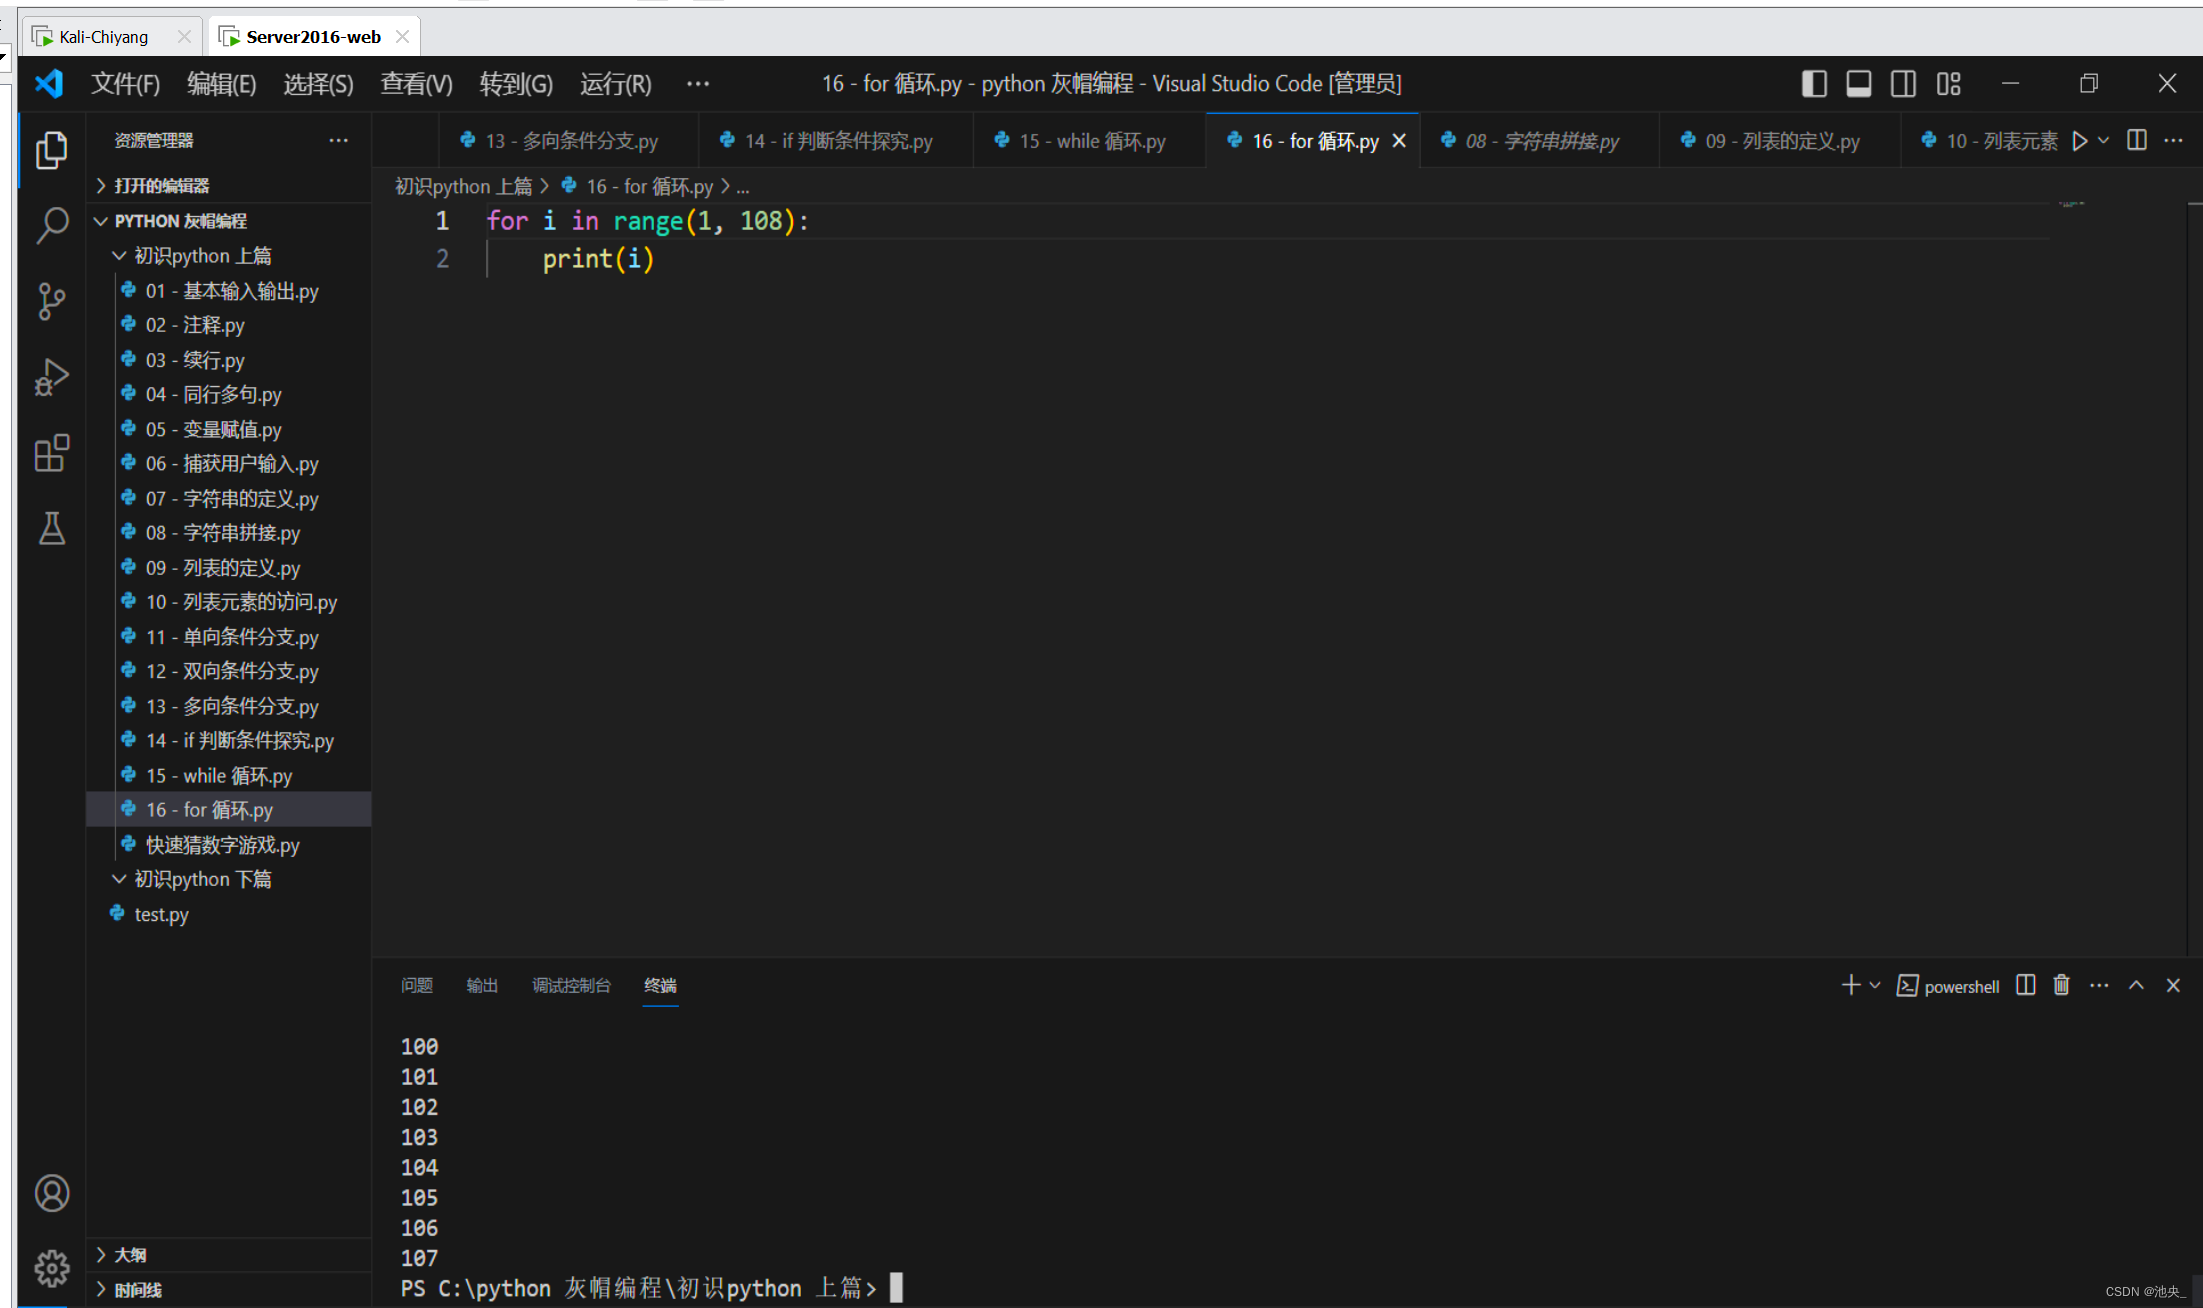Open the new terminal profile dropdown chevron
This screenshot has width=2203, height=1308.
[1876, 985]
